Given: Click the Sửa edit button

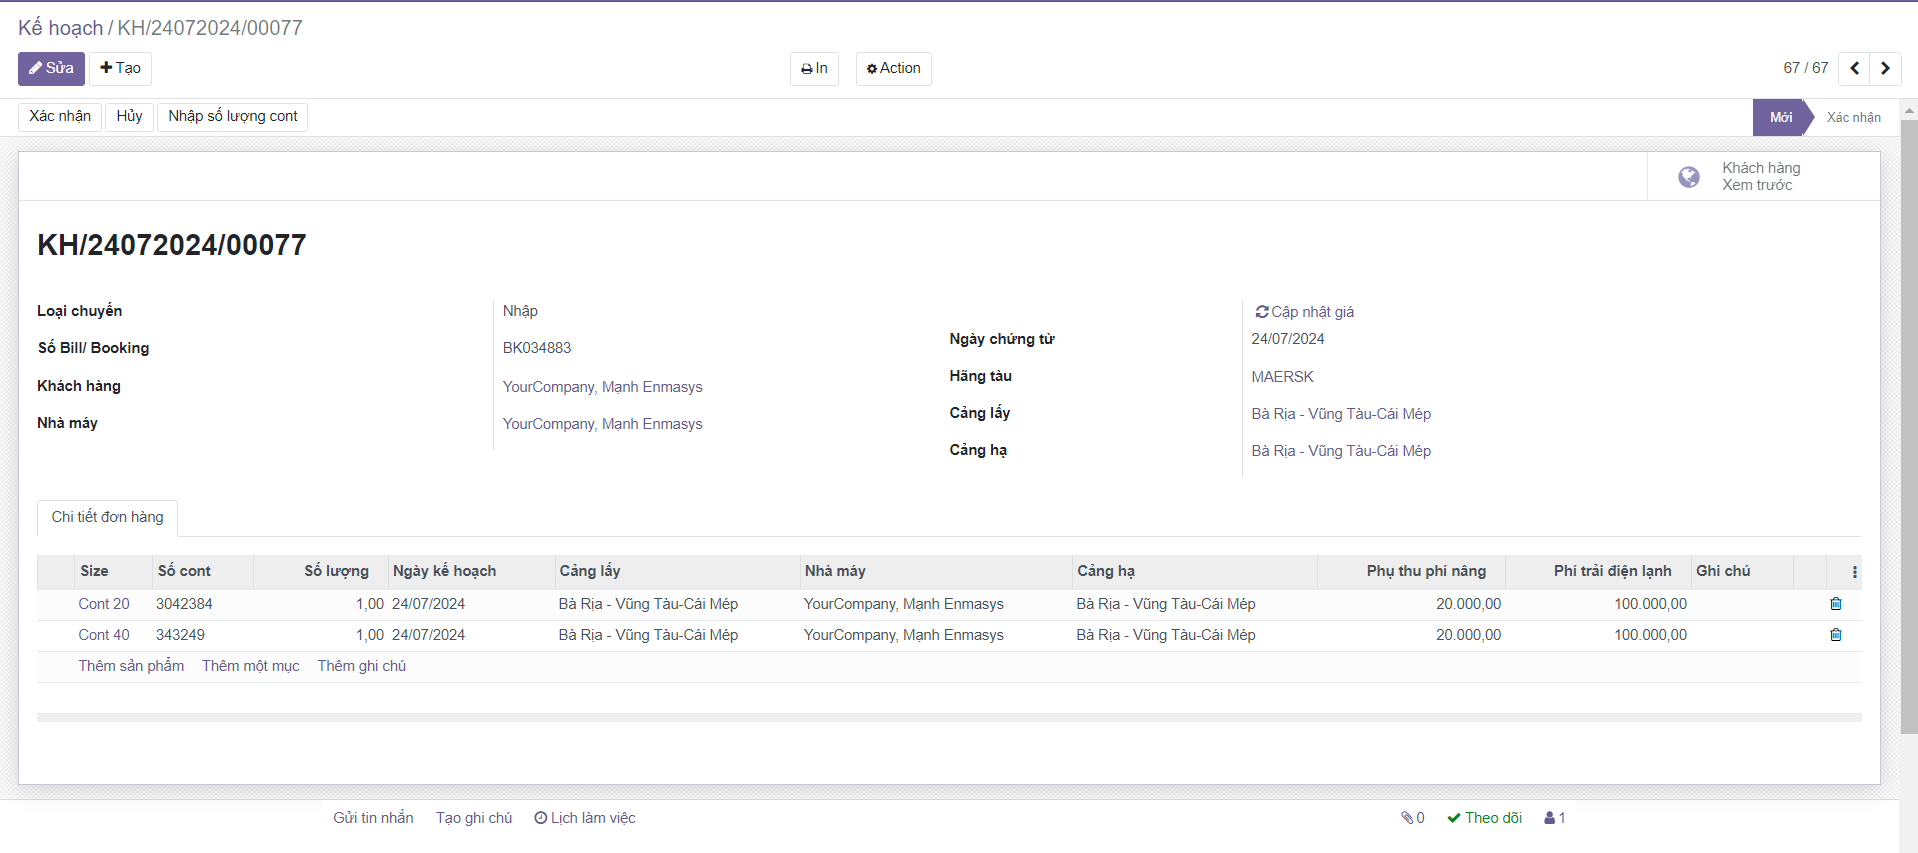Looking at the screenshot, I should pyautogui.click(x=51, y=69).
